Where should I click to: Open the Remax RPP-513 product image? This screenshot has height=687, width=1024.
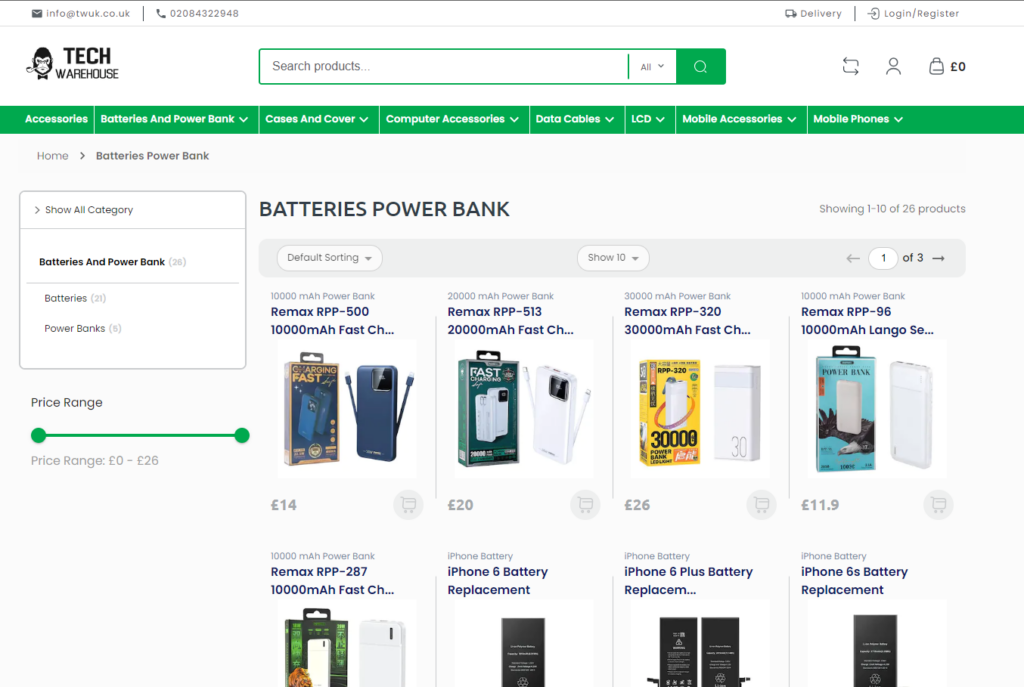click(x=524, y=409)
